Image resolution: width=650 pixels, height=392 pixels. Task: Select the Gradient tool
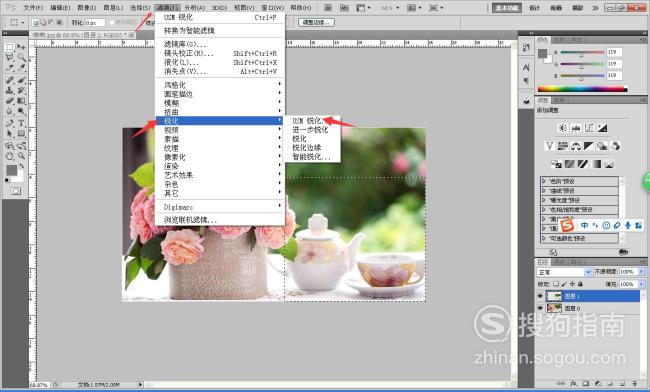[x=21, y=101]
